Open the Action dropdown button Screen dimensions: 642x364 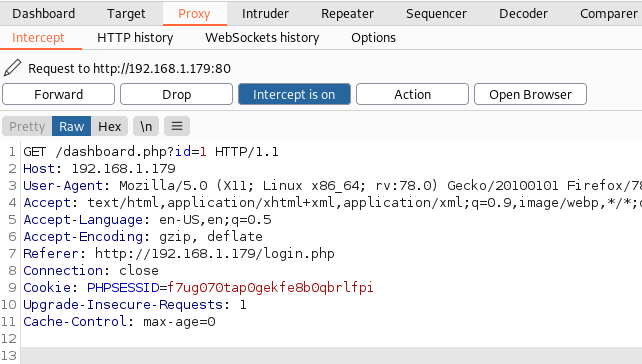coord(412,94)
